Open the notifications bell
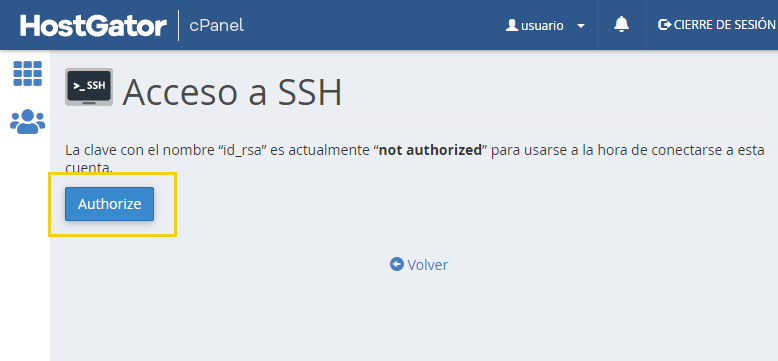Image resolution: width=778 pixels, height=361 pixels. [x=621, y=24]
